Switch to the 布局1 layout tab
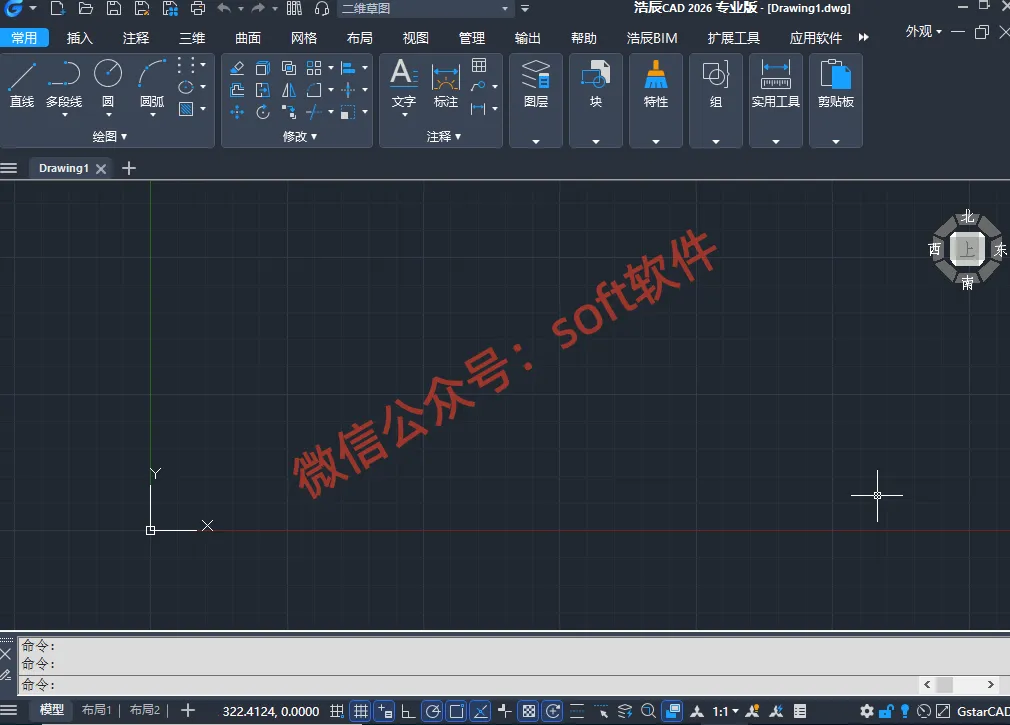Screen dimensions: 1010x725 tap(97, 710)
